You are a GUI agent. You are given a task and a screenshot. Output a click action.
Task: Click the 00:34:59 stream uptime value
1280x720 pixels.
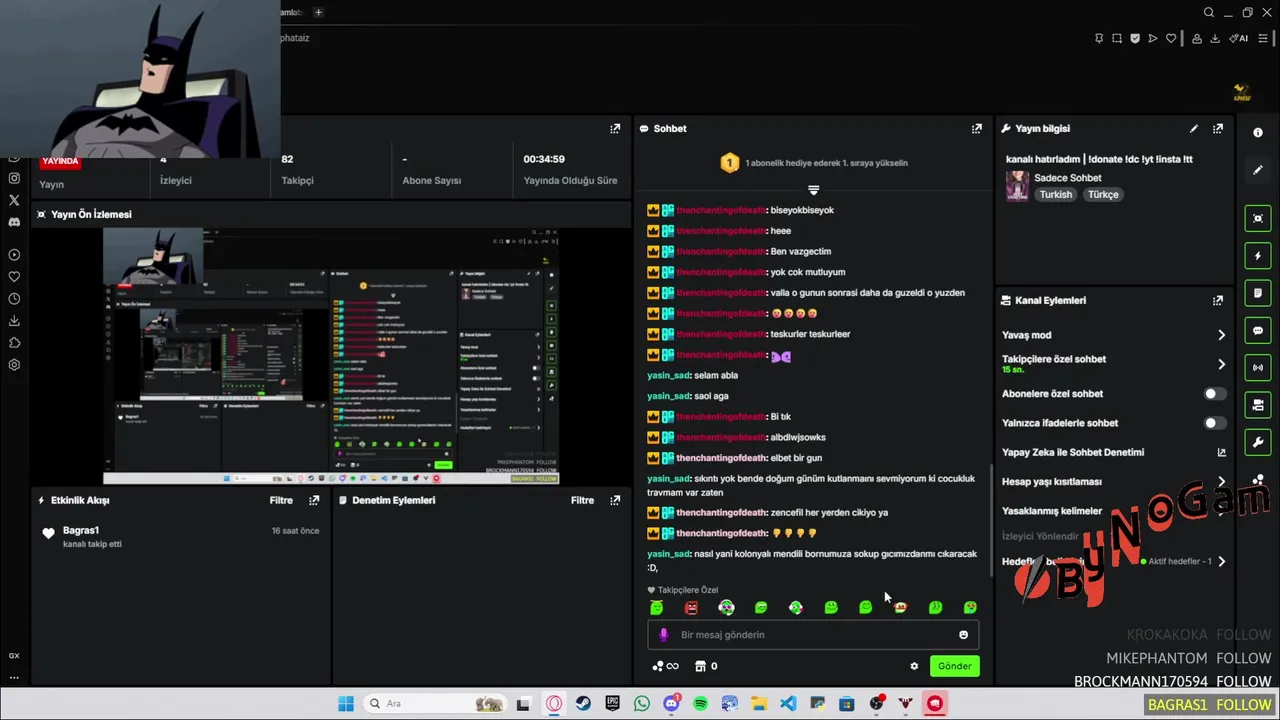coord(544,159)
